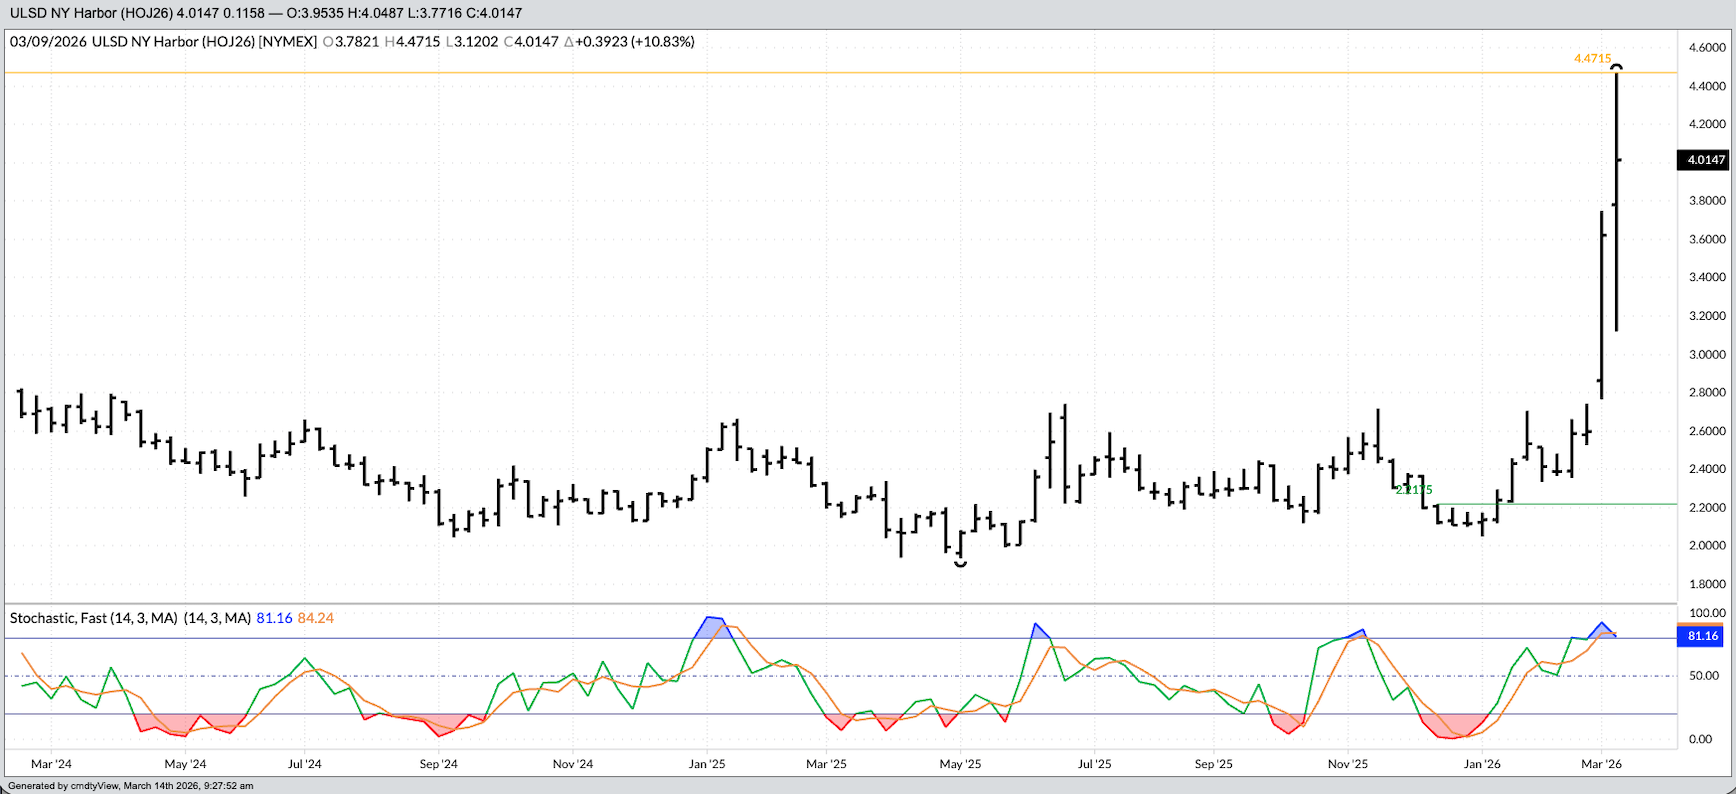The image size is (1736, 794).
Task: Click the 03/09/2026 date in chart header
Action: tap(48, 42)
